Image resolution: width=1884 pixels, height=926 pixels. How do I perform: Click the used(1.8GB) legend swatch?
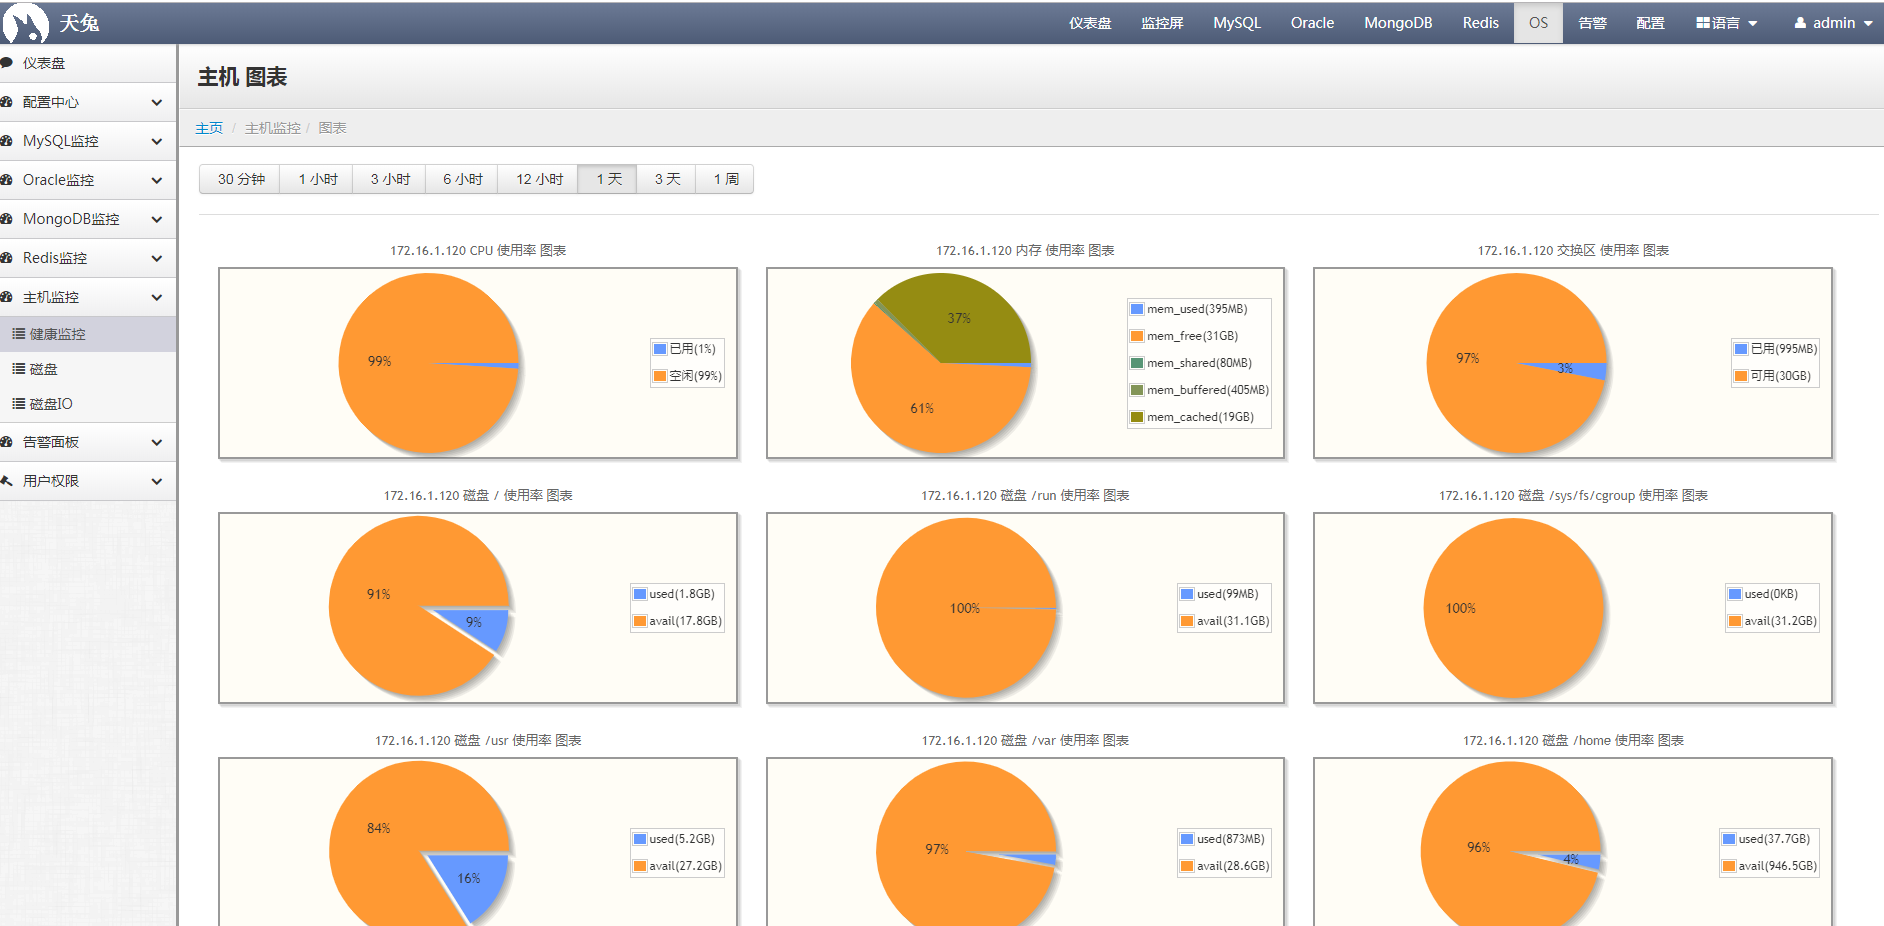click(640, 594)
